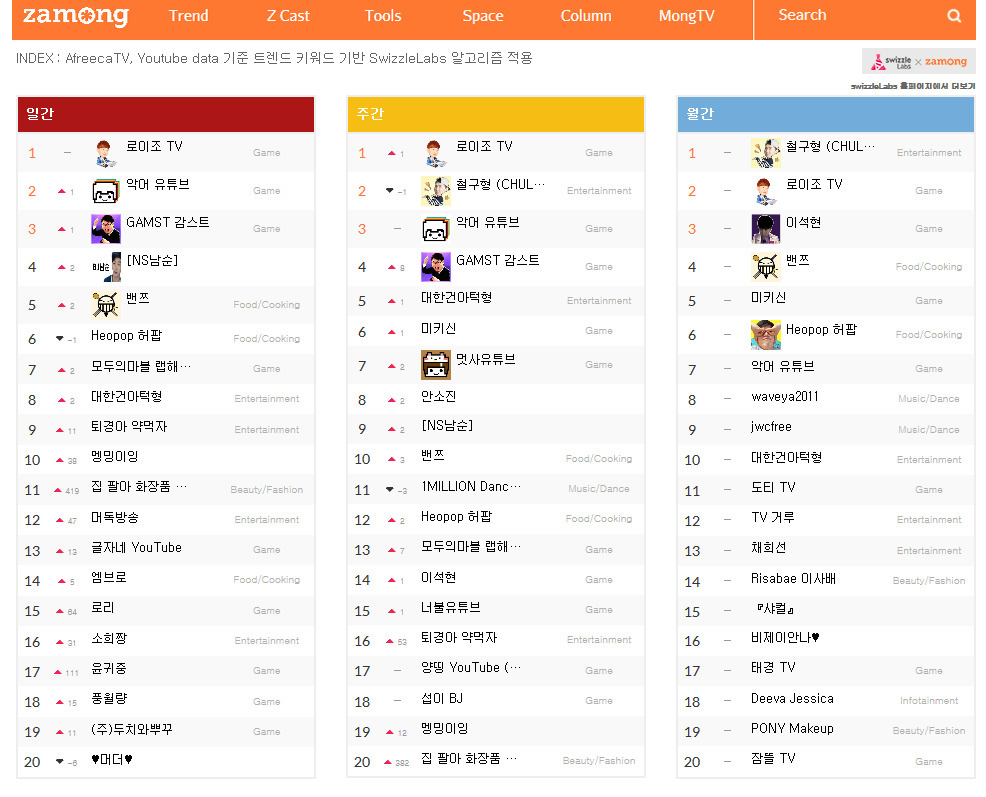
Task: Open 비제이안나♥ channel link
Action: (x=785, y=638)
